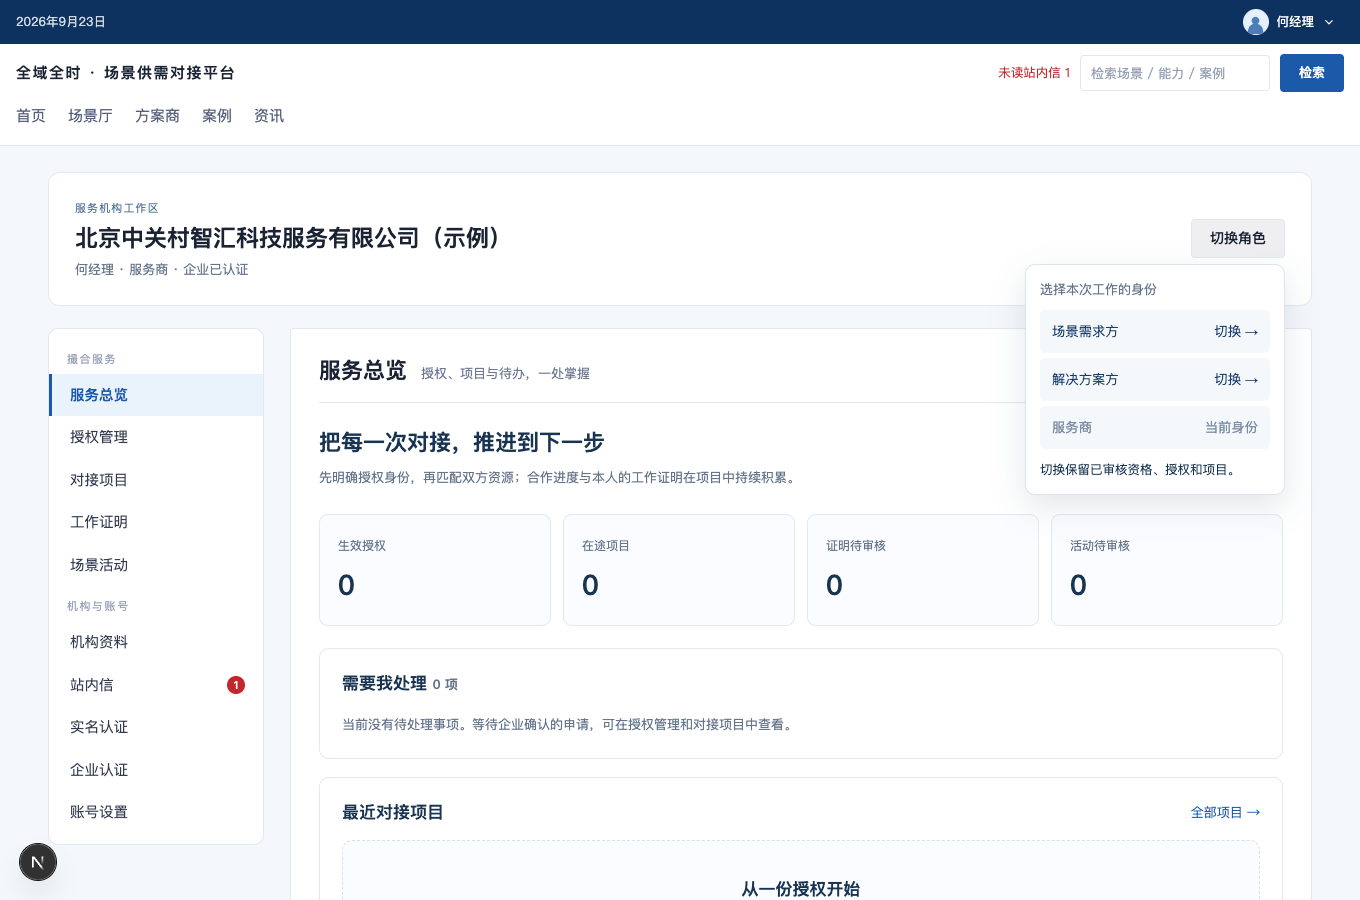Click the date text 2026年9月23日
The width and height of the screenshot is (1360, 900).
[61, 22]
